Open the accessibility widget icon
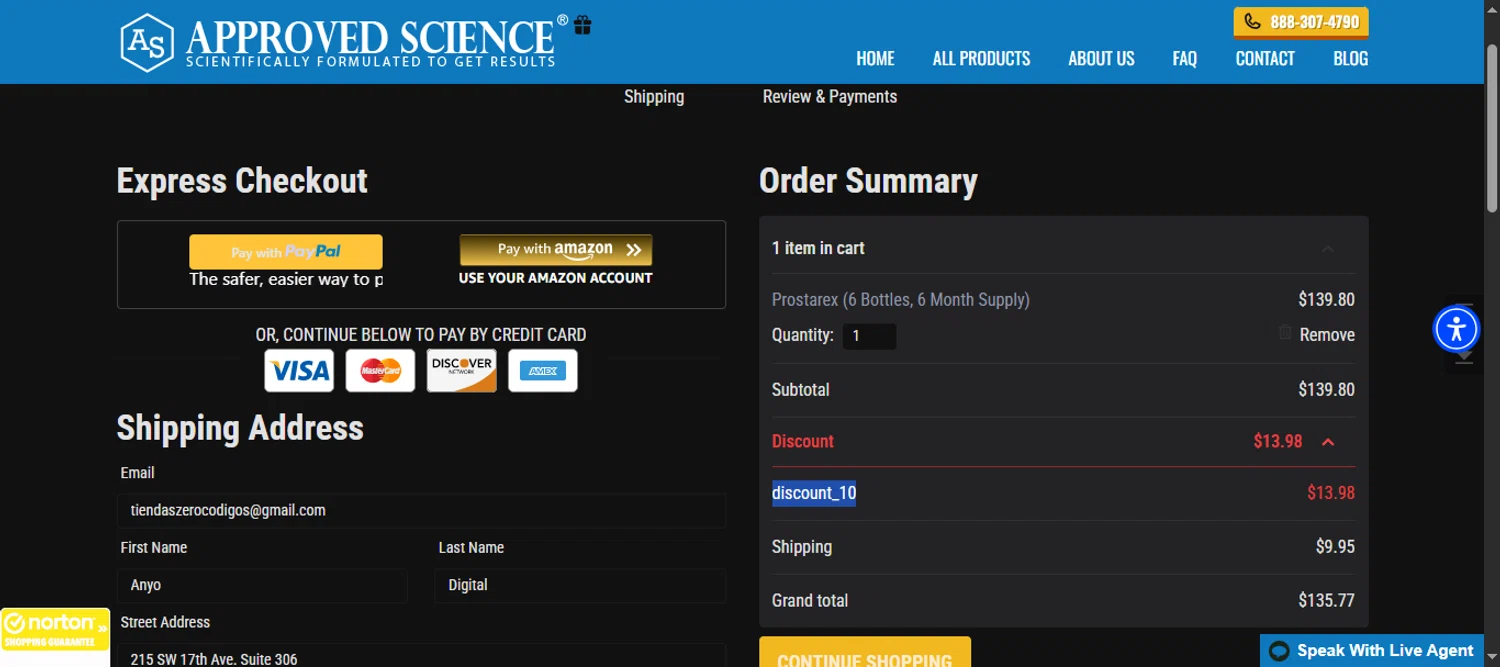 pyautogui.click(x=1456, y=328)
